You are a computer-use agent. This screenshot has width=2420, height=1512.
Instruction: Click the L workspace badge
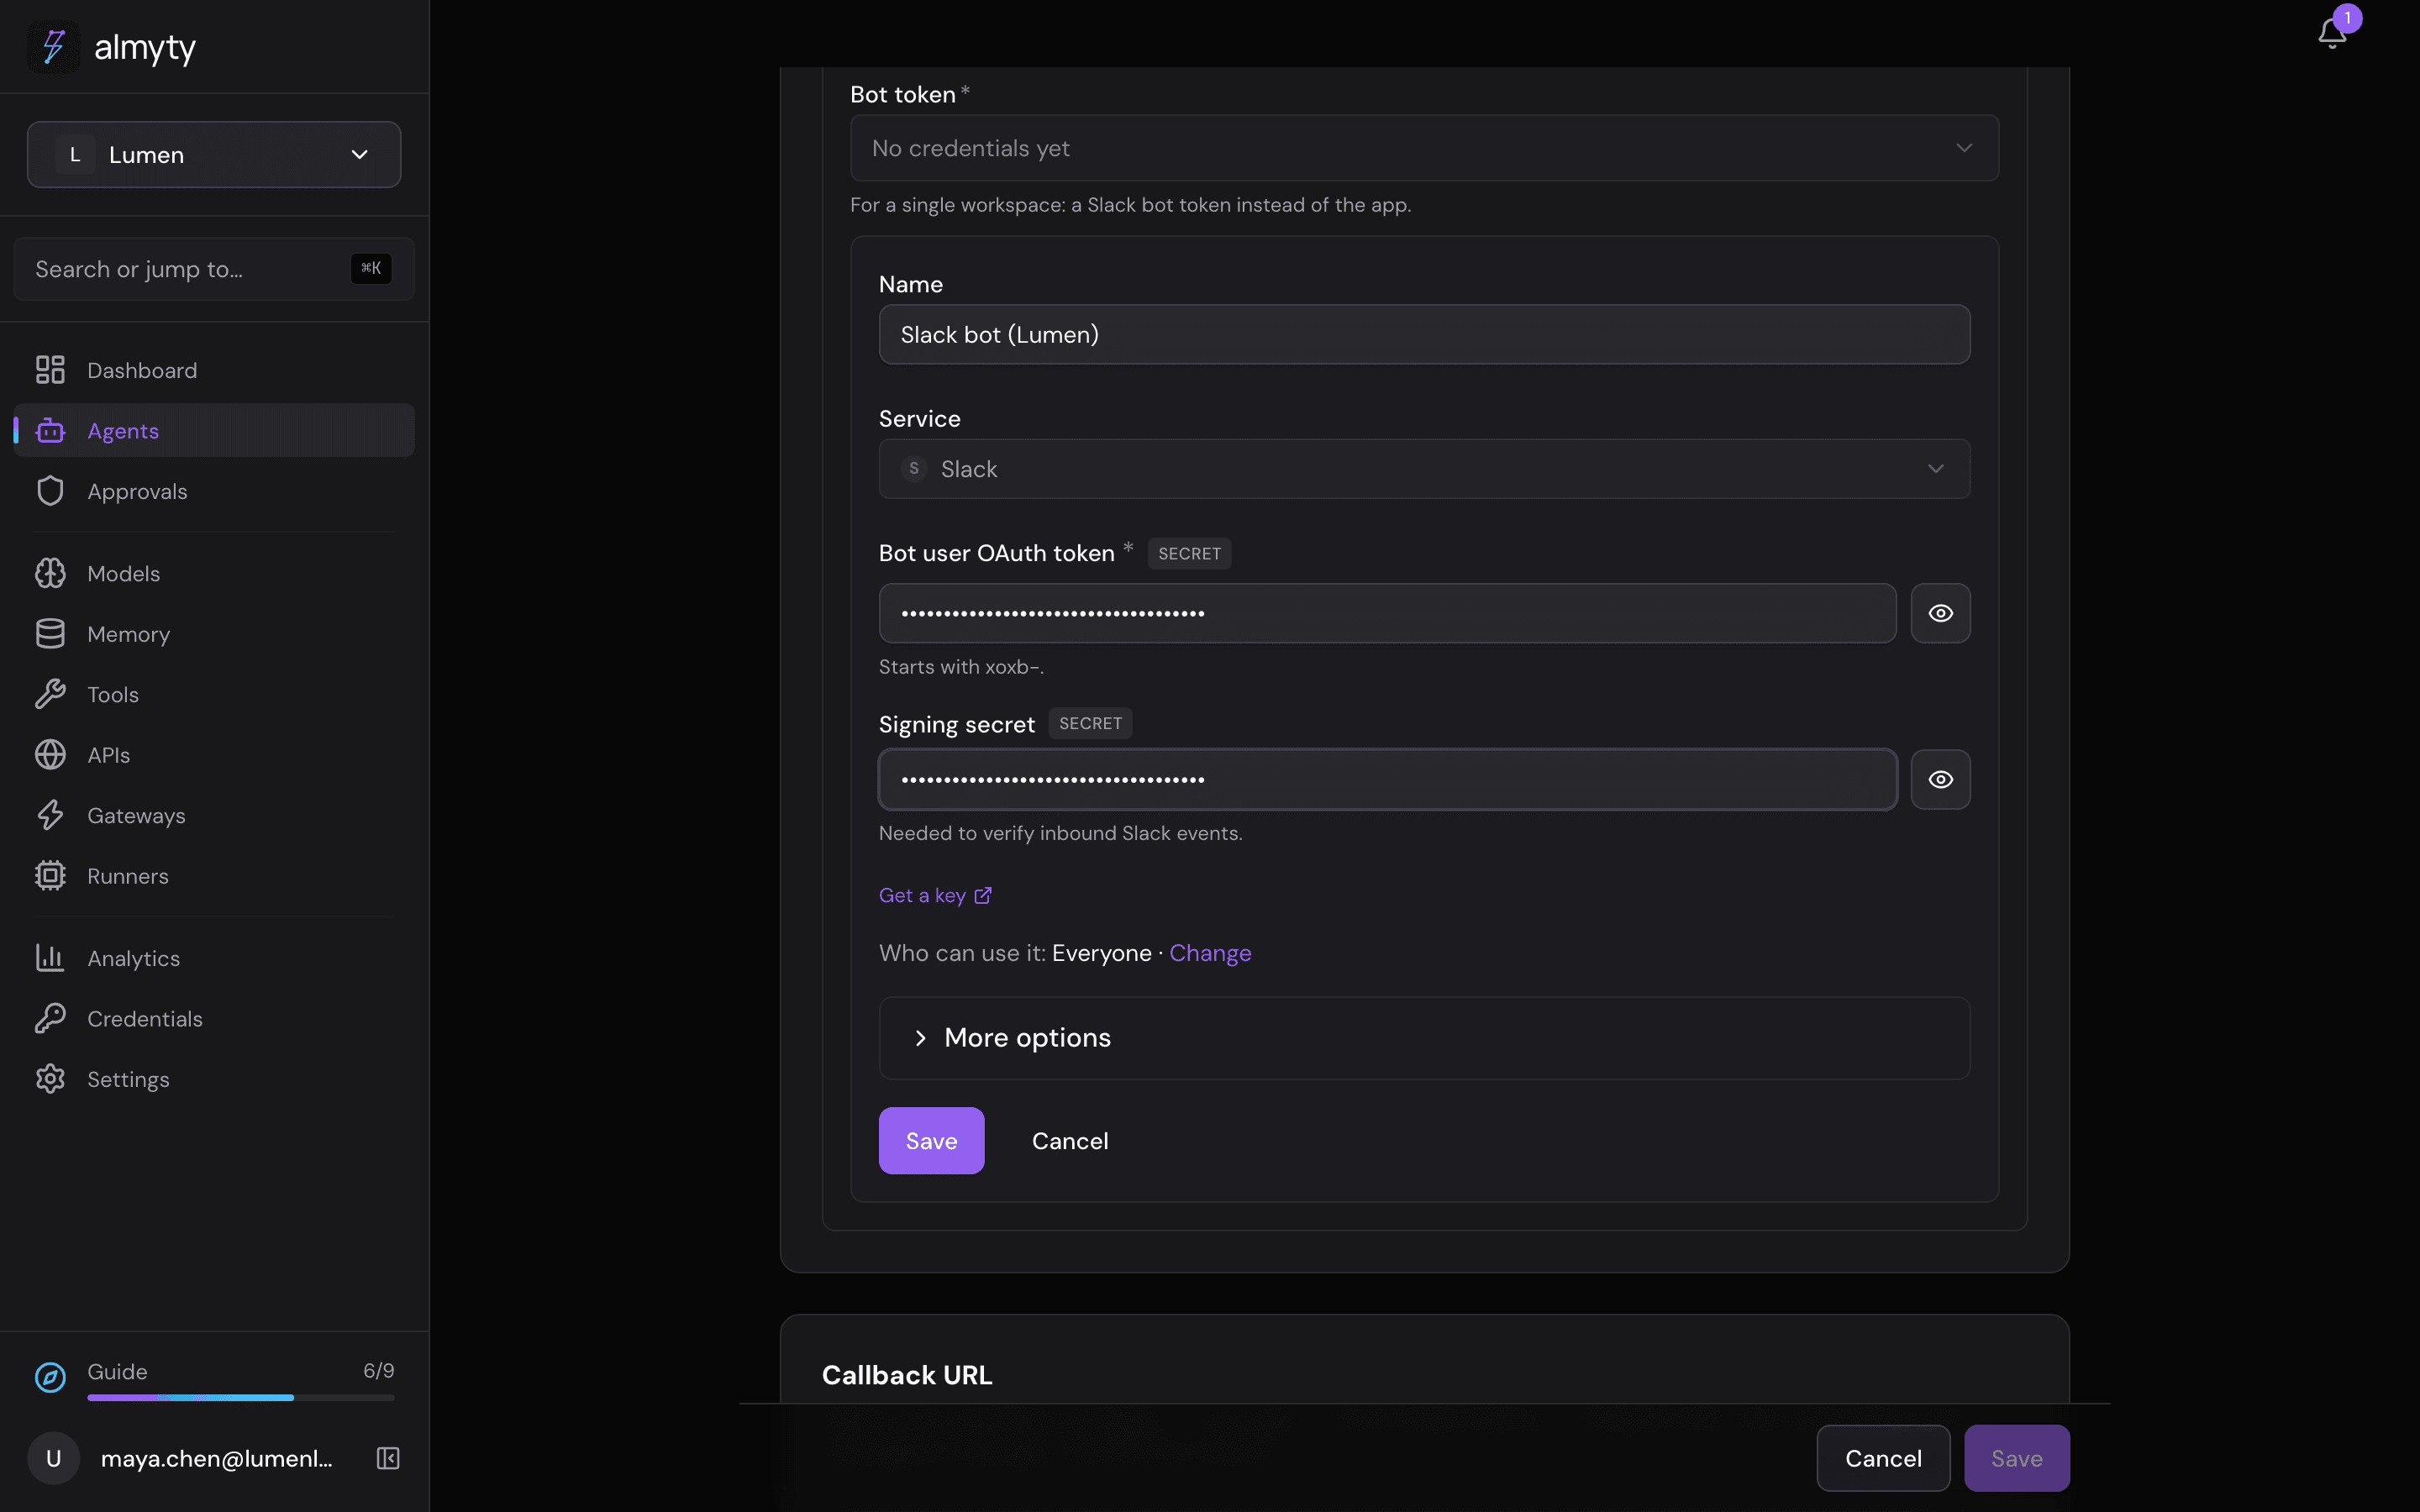[x=75, y=155]
